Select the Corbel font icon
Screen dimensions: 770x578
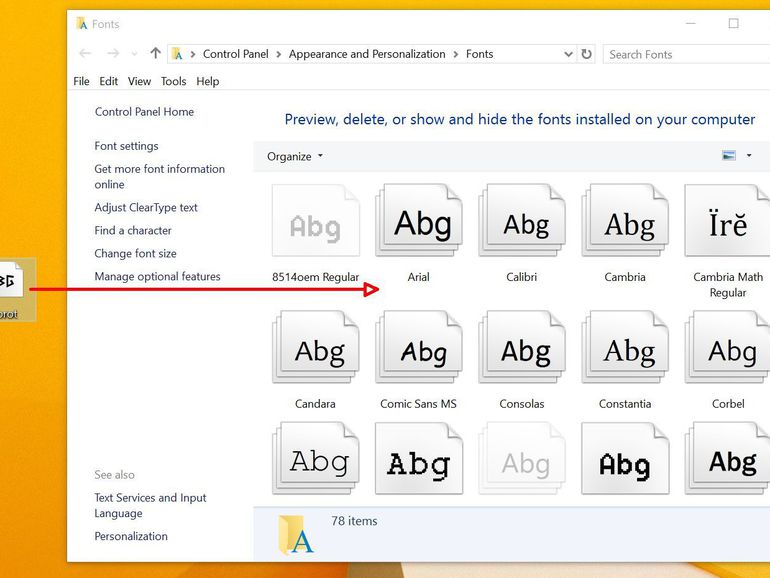point(727,347)
